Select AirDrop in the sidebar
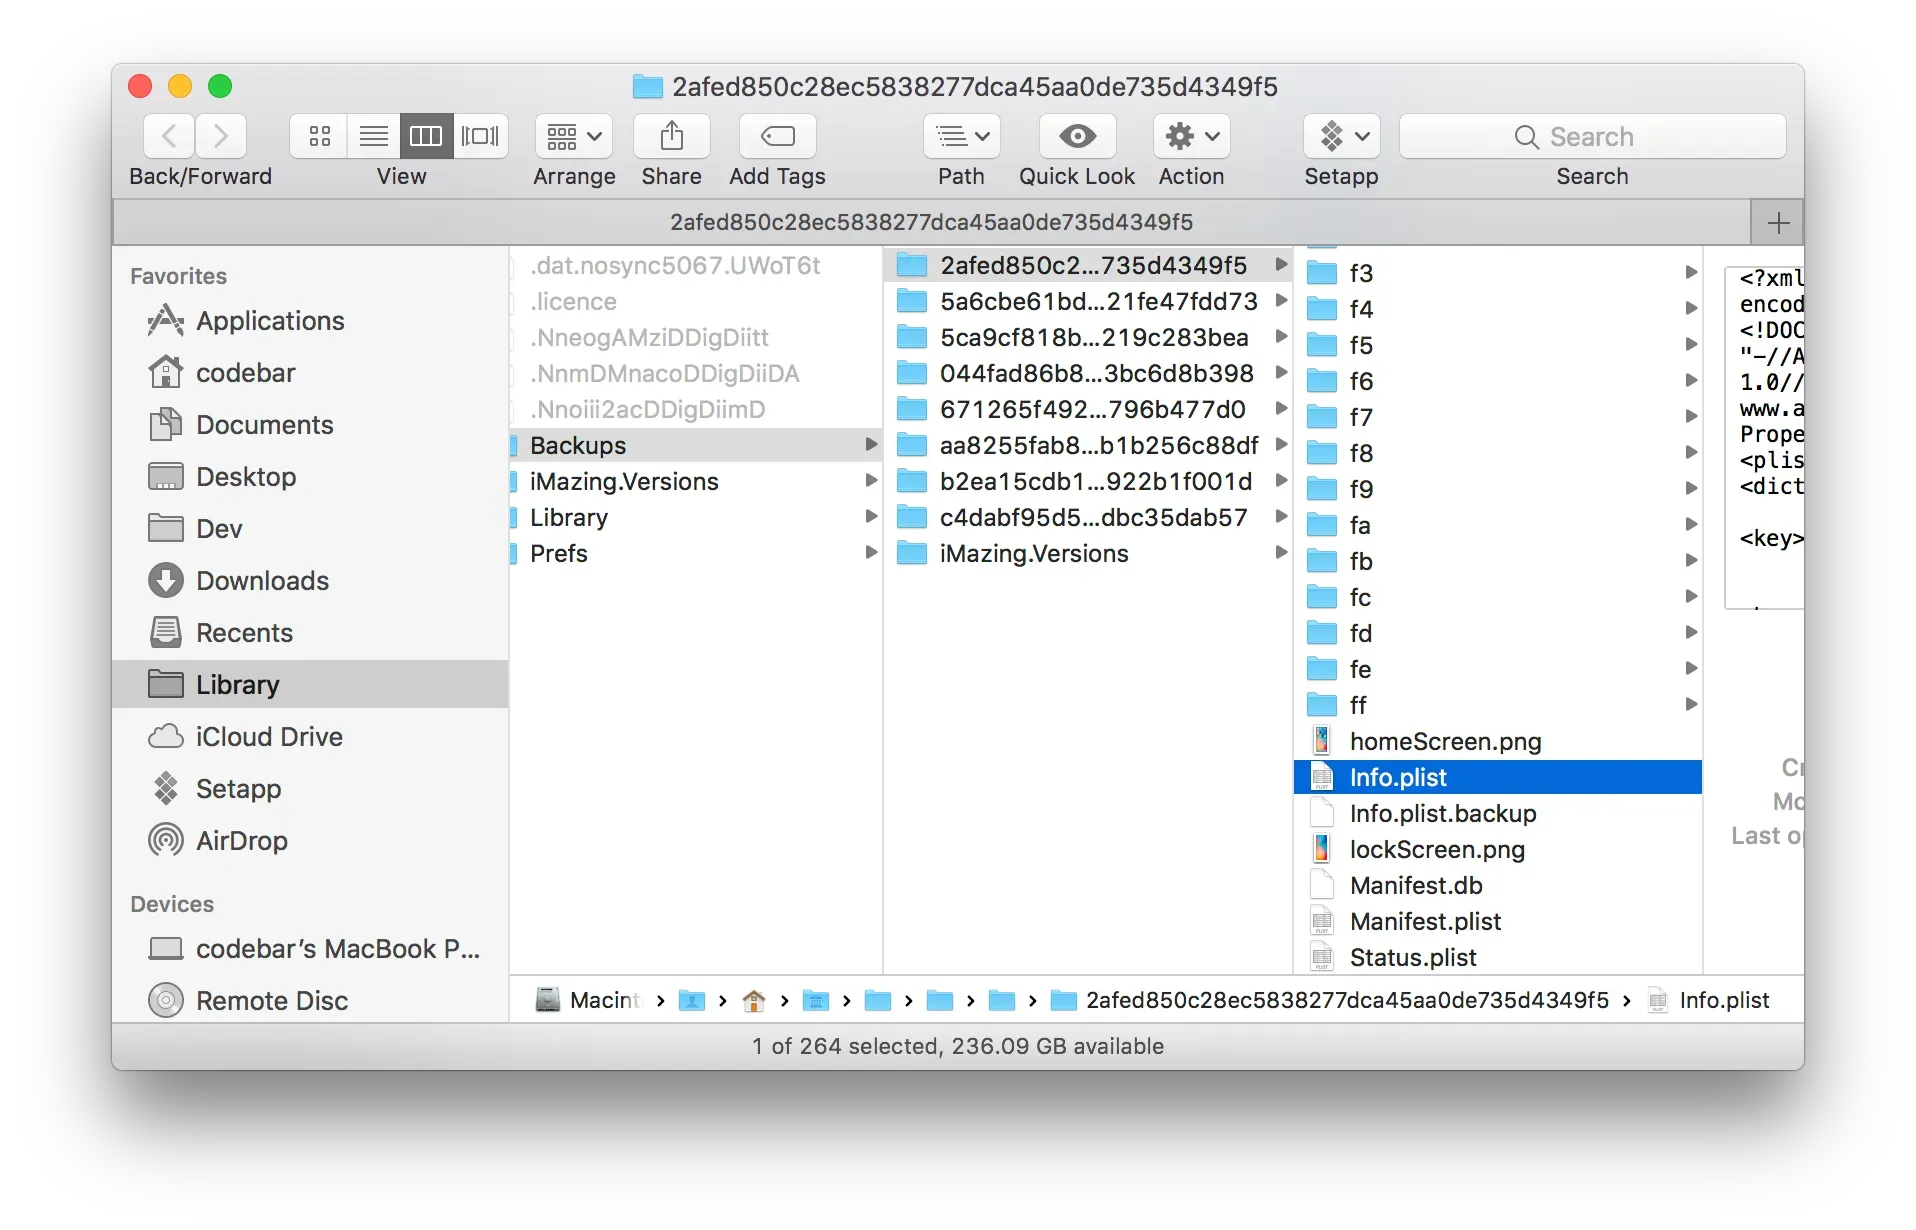Image resolution: width=1916 pixels, height=1230 pixels. [240, 841]
